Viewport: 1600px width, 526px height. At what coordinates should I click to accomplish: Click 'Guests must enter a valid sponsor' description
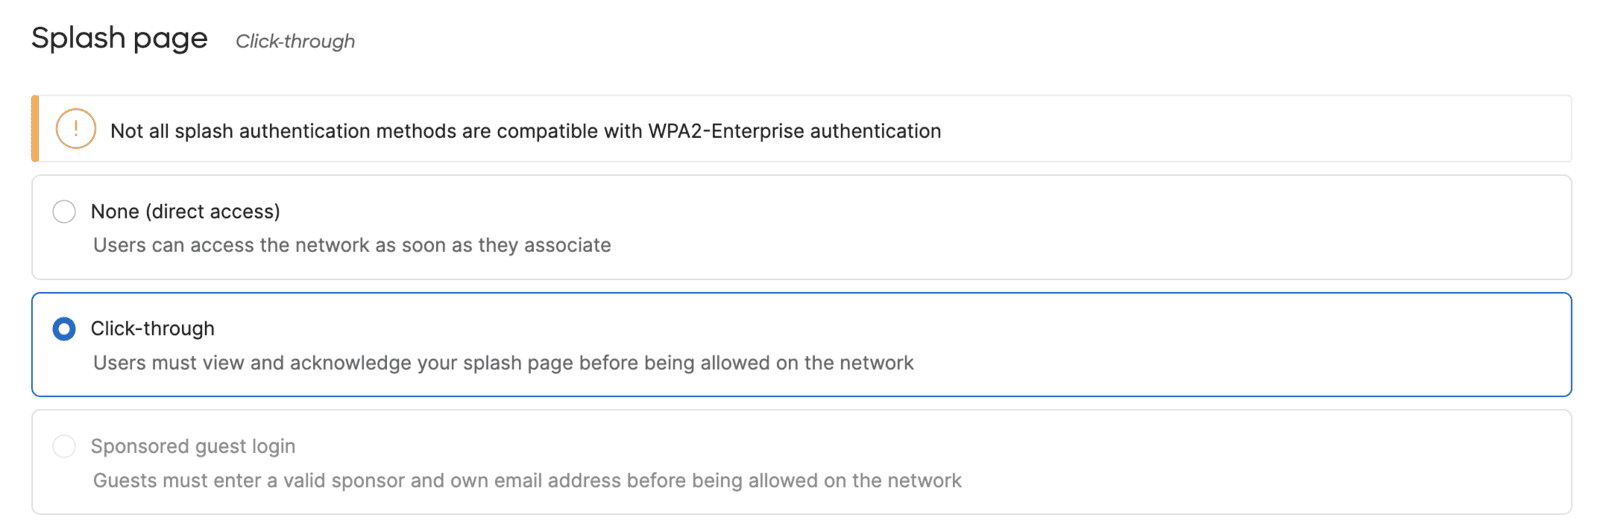pyautogui.click(x=527, y=481)
